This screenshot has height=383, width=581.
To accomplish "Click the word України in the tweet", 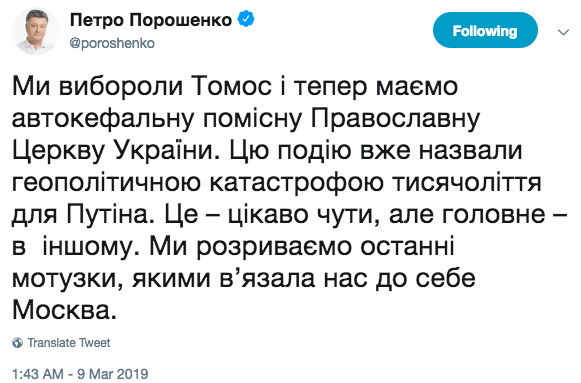I will pyautogui.click(x=167, y=151).
